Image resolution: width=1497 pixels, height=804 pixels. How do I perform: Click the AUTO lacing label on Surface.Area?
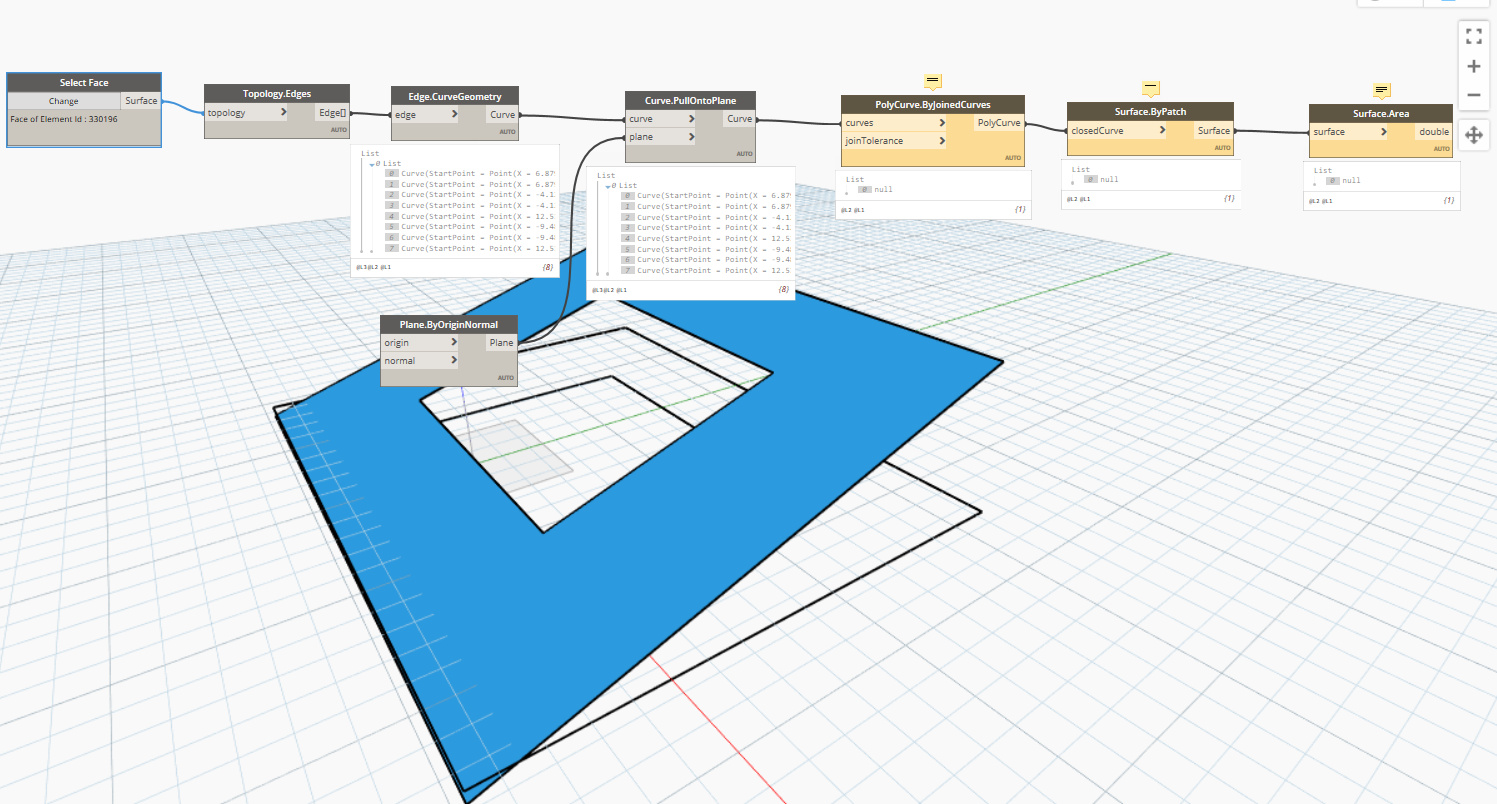click(x=1441, y=149)
